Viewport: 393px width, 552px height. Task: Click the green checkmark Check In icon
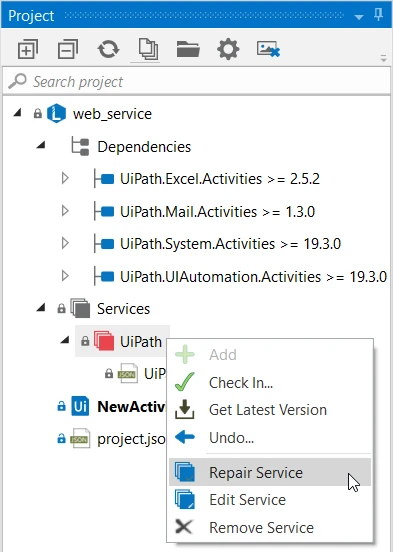pyautogui.click(x=185, y=382)
